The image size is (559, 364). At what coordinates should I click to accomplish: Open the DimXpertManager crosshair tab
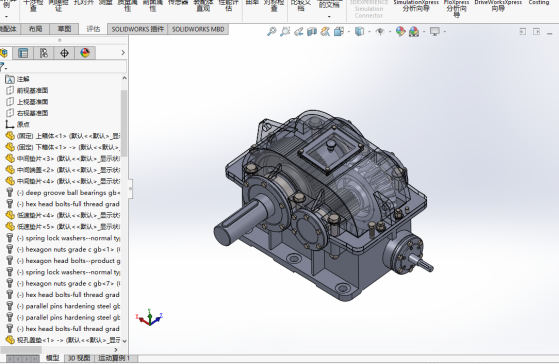pos(65,53)
